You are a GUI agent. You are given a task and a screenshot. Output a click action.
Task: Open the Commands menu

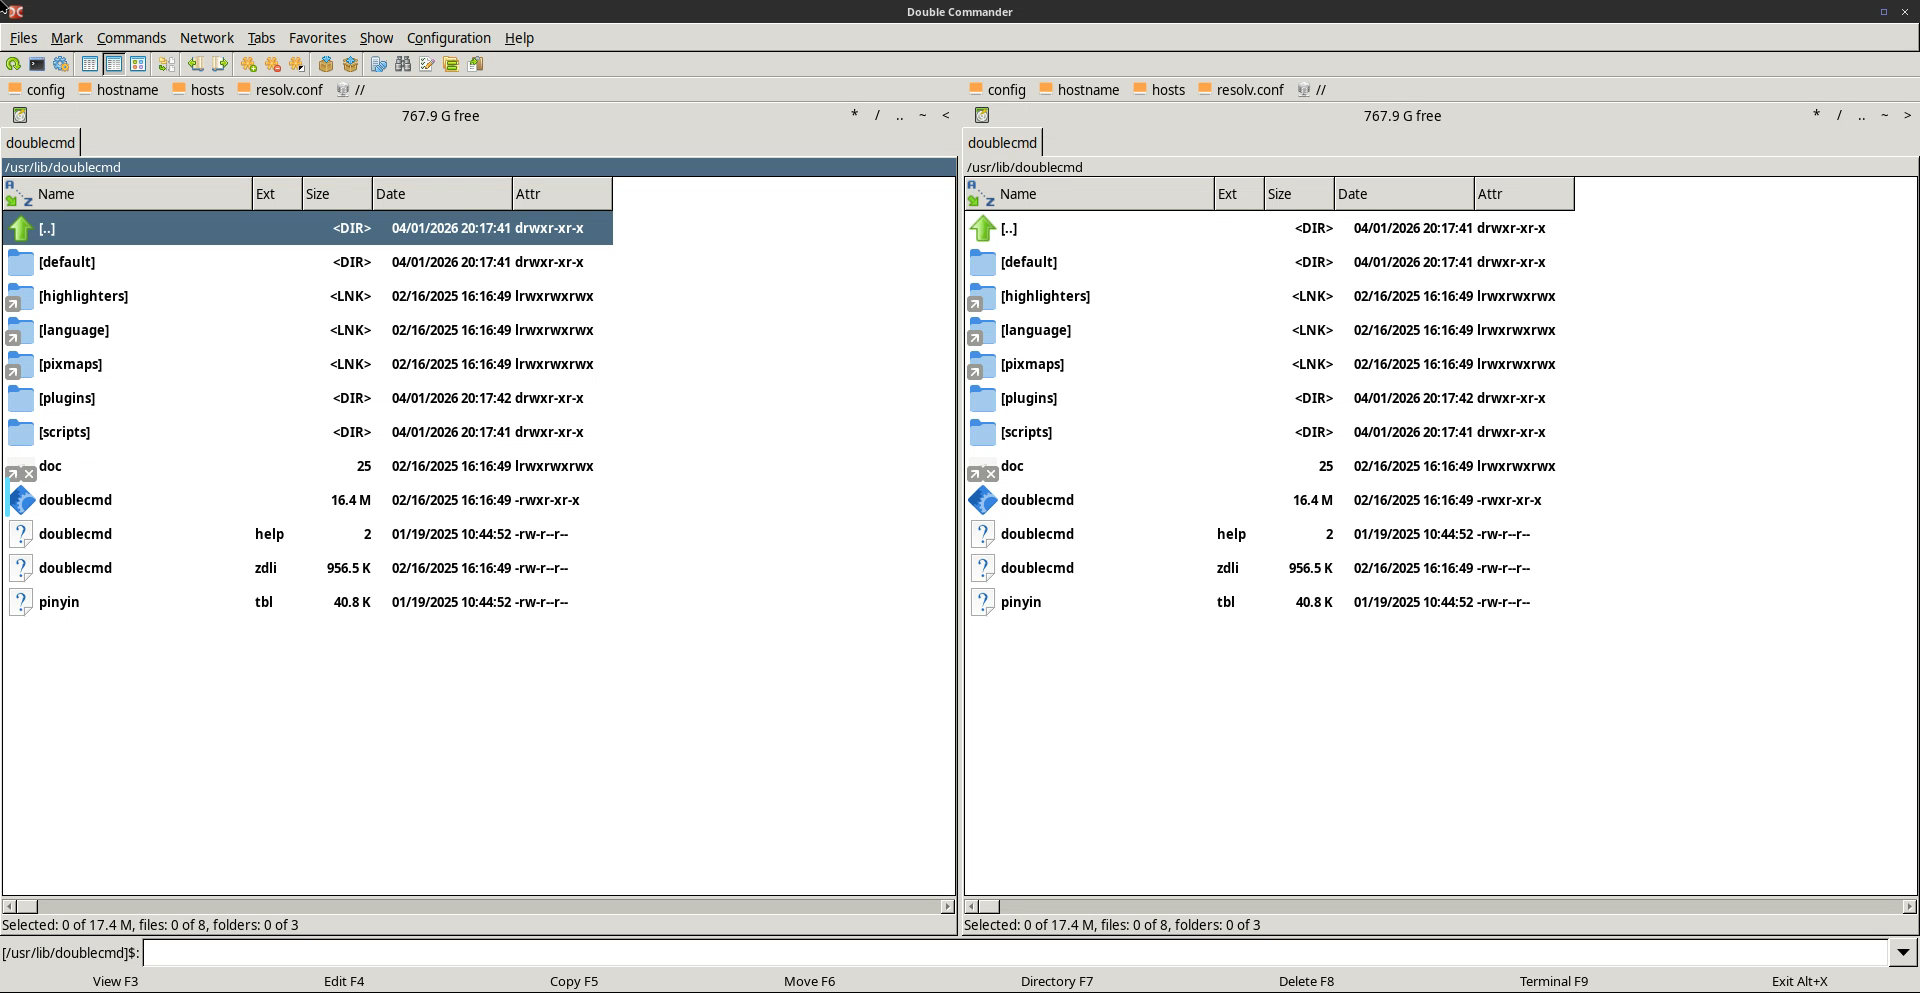pyautogui.click(x=131, y=38)
